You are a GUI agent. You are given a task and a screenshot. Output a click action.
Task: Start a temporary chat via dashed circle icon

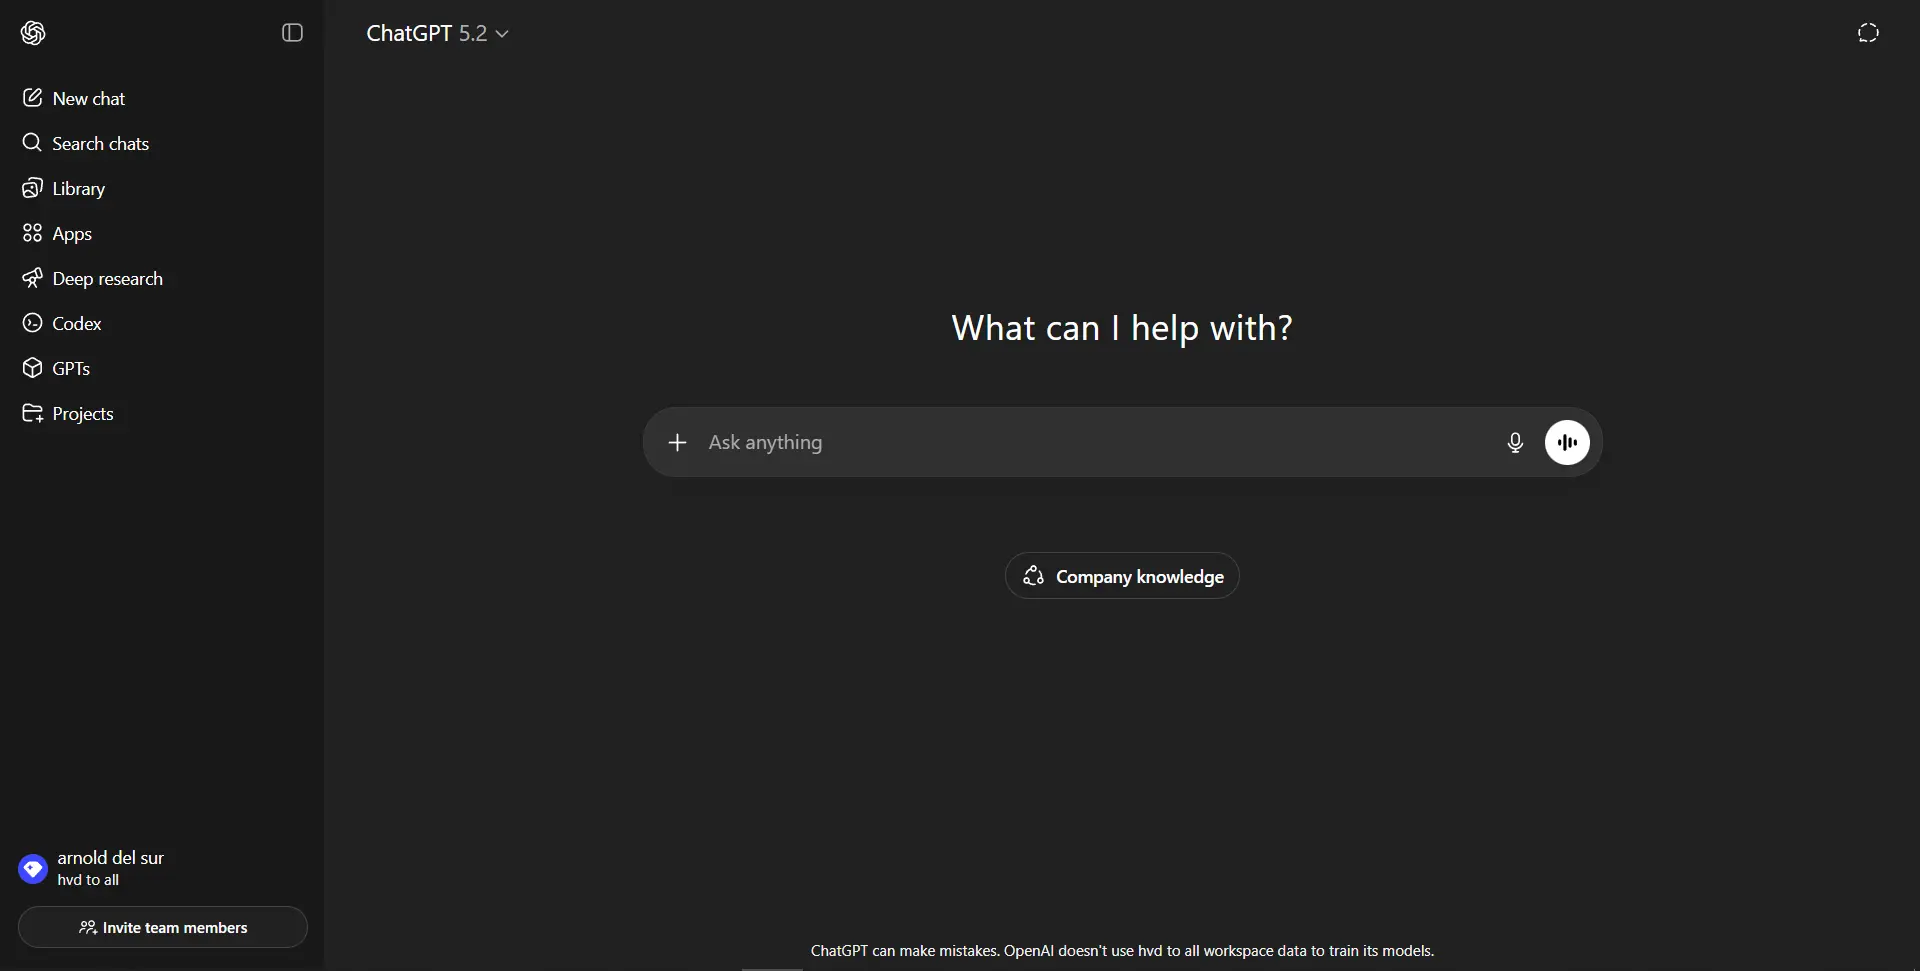(x=1868, y=33)
